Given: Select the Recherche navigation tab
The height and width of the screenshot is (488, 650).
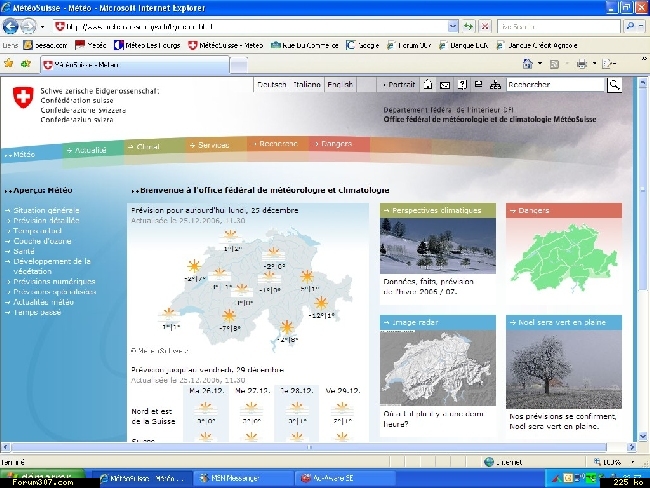Looking at the screenshot, I should [x=276, y=143].
